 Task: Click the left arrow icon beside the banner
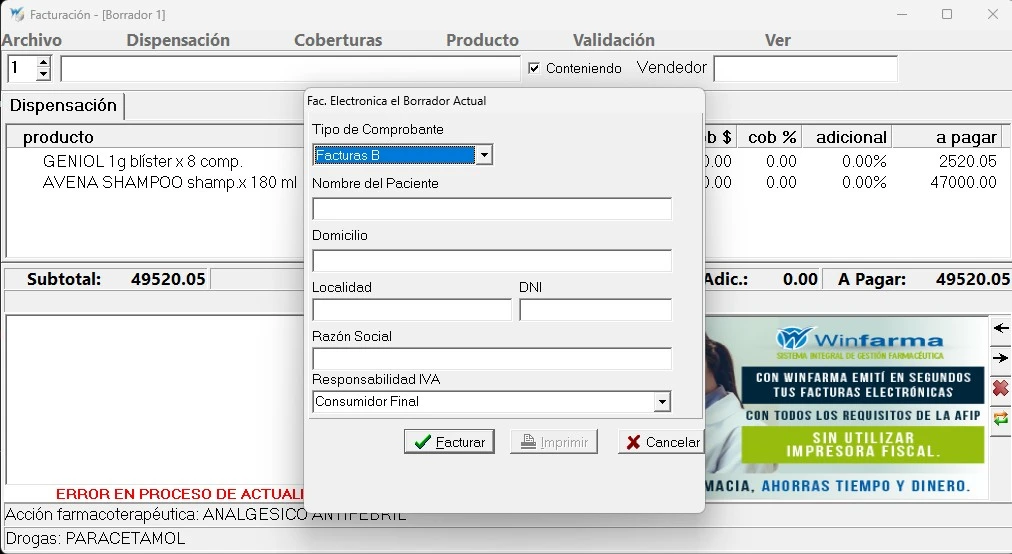[1000, 328]
